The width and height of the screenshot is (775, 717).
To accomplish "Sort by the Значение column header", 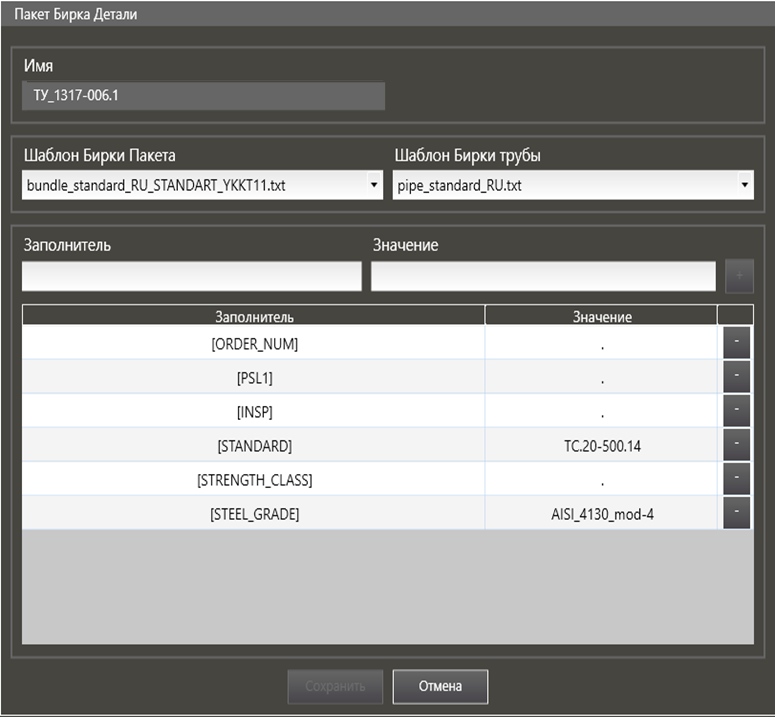I will [x=602, y=316].
